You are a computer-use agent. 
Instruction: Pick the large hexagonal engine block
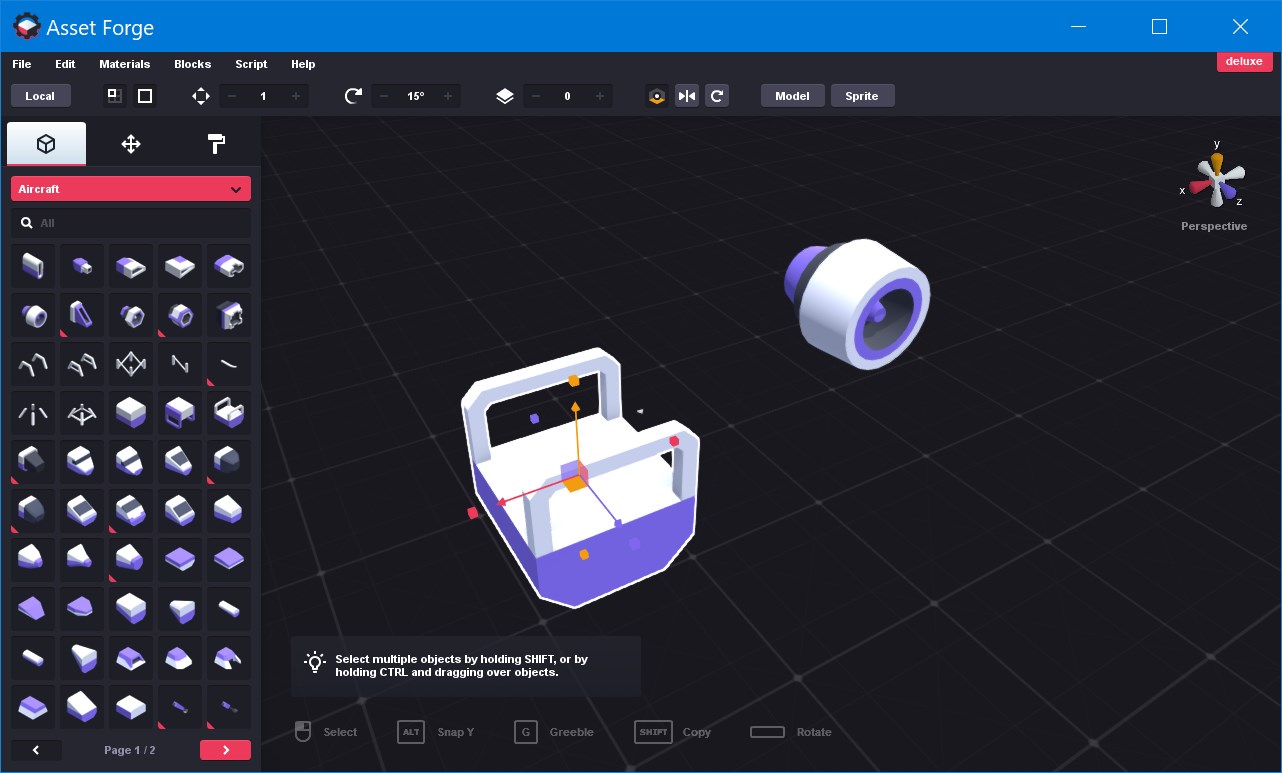180,315
